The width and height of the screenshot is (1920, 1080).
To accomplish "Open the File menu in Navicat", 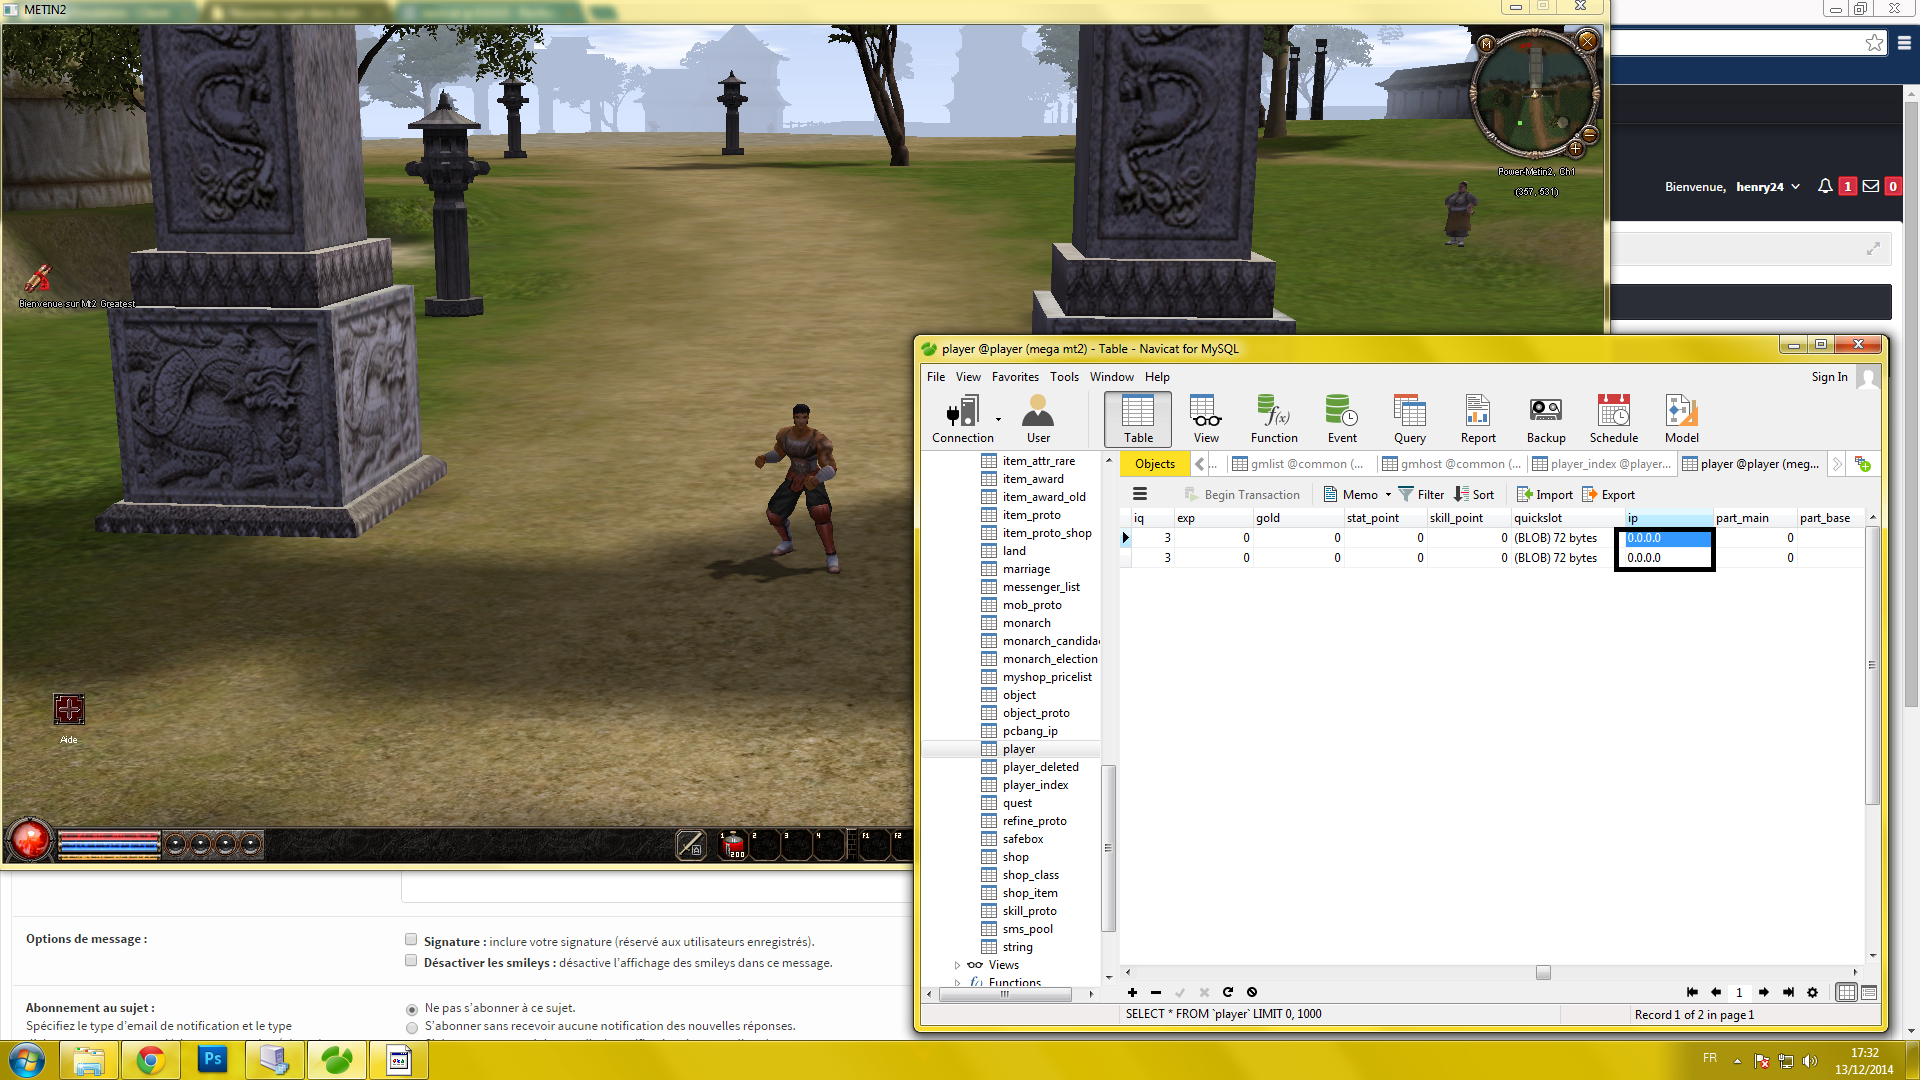I will click(x=936, y=377).
